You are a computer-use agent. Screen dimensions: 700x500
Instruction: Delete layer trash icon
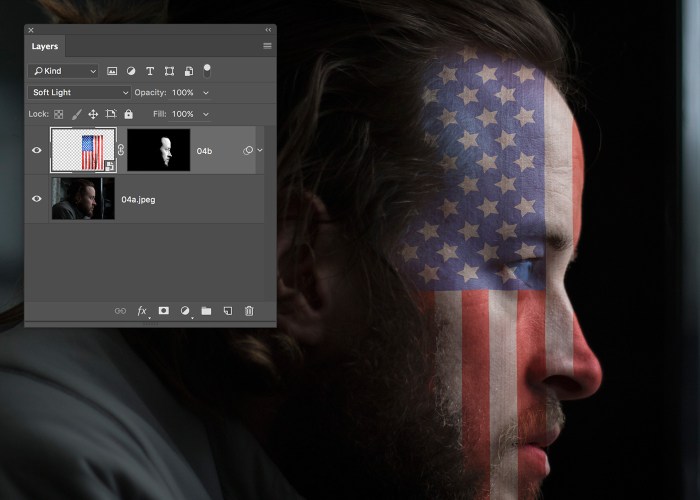coord(249,311)
